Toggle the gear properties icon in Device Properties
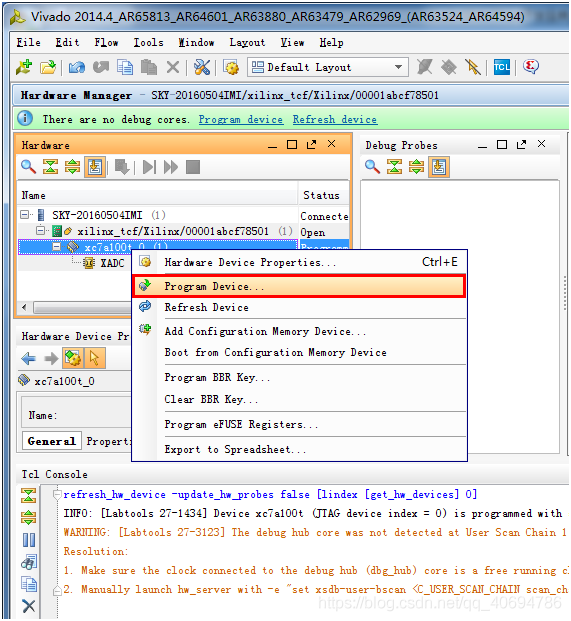 (x=72, y=358)
